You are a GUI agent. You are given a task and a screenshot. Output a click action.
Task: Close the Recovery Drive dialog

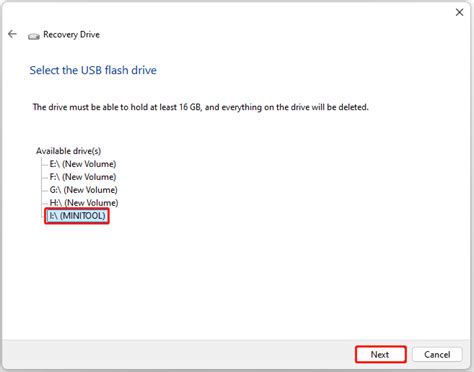(459, 12)
